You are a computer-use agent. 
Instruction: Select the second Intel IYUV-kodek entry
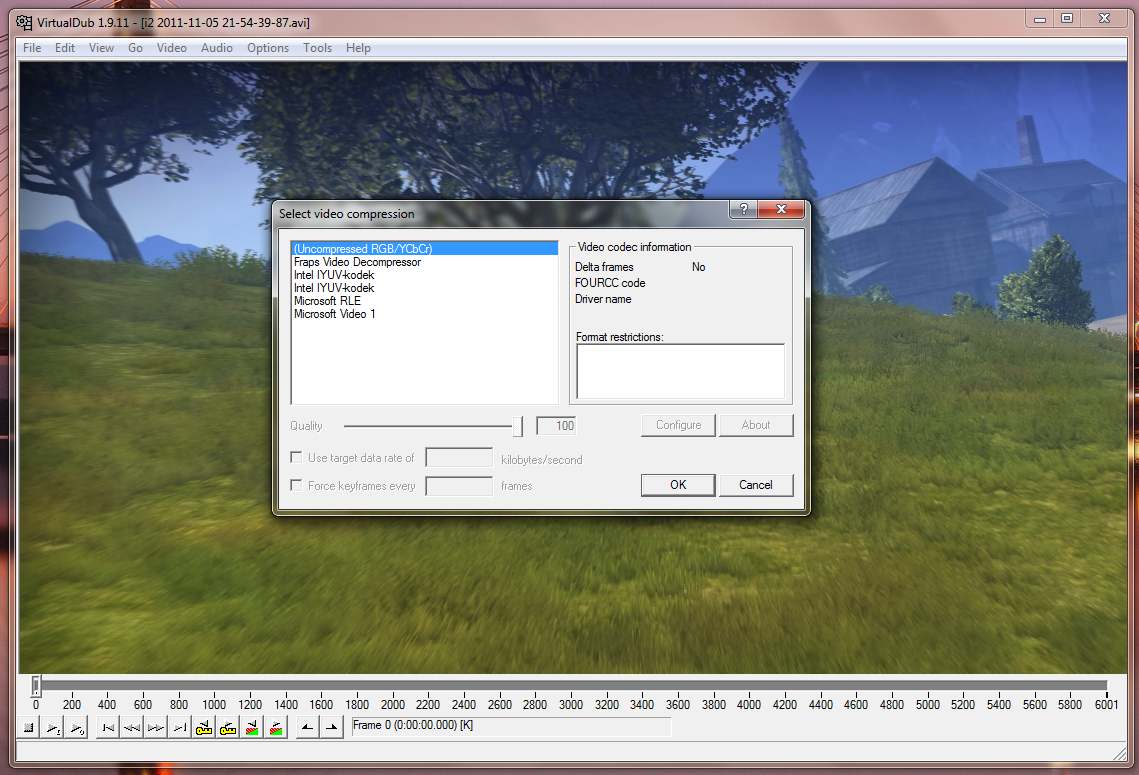tap(424, 288)
